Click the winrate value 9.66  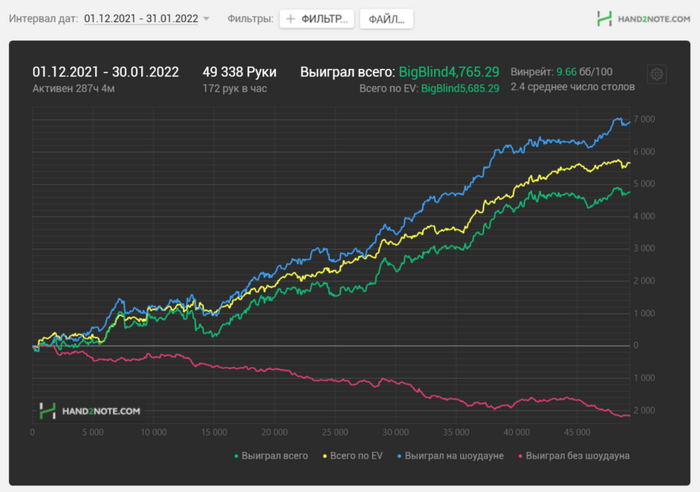pyautogui.click(x=566, y=72)
